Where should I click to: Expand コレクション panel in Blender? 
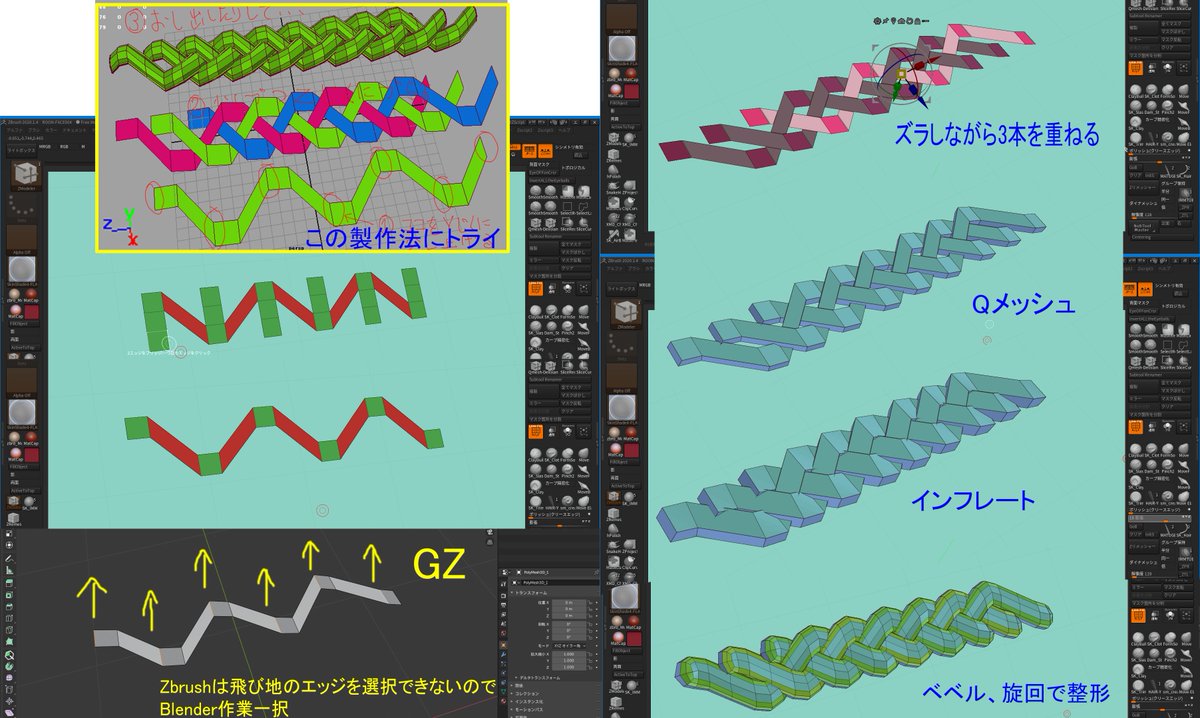pos(525,694)
